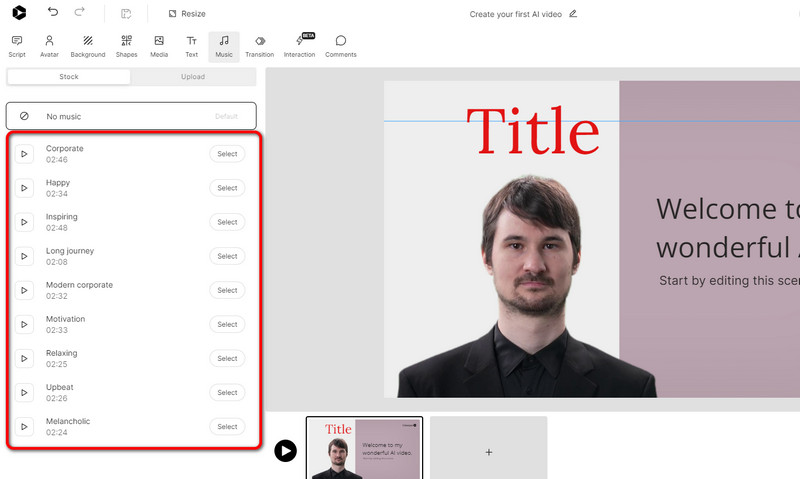Open the Script panel
Image resolution: width=800 pixels, height=479 pixels.
(17, 46)
